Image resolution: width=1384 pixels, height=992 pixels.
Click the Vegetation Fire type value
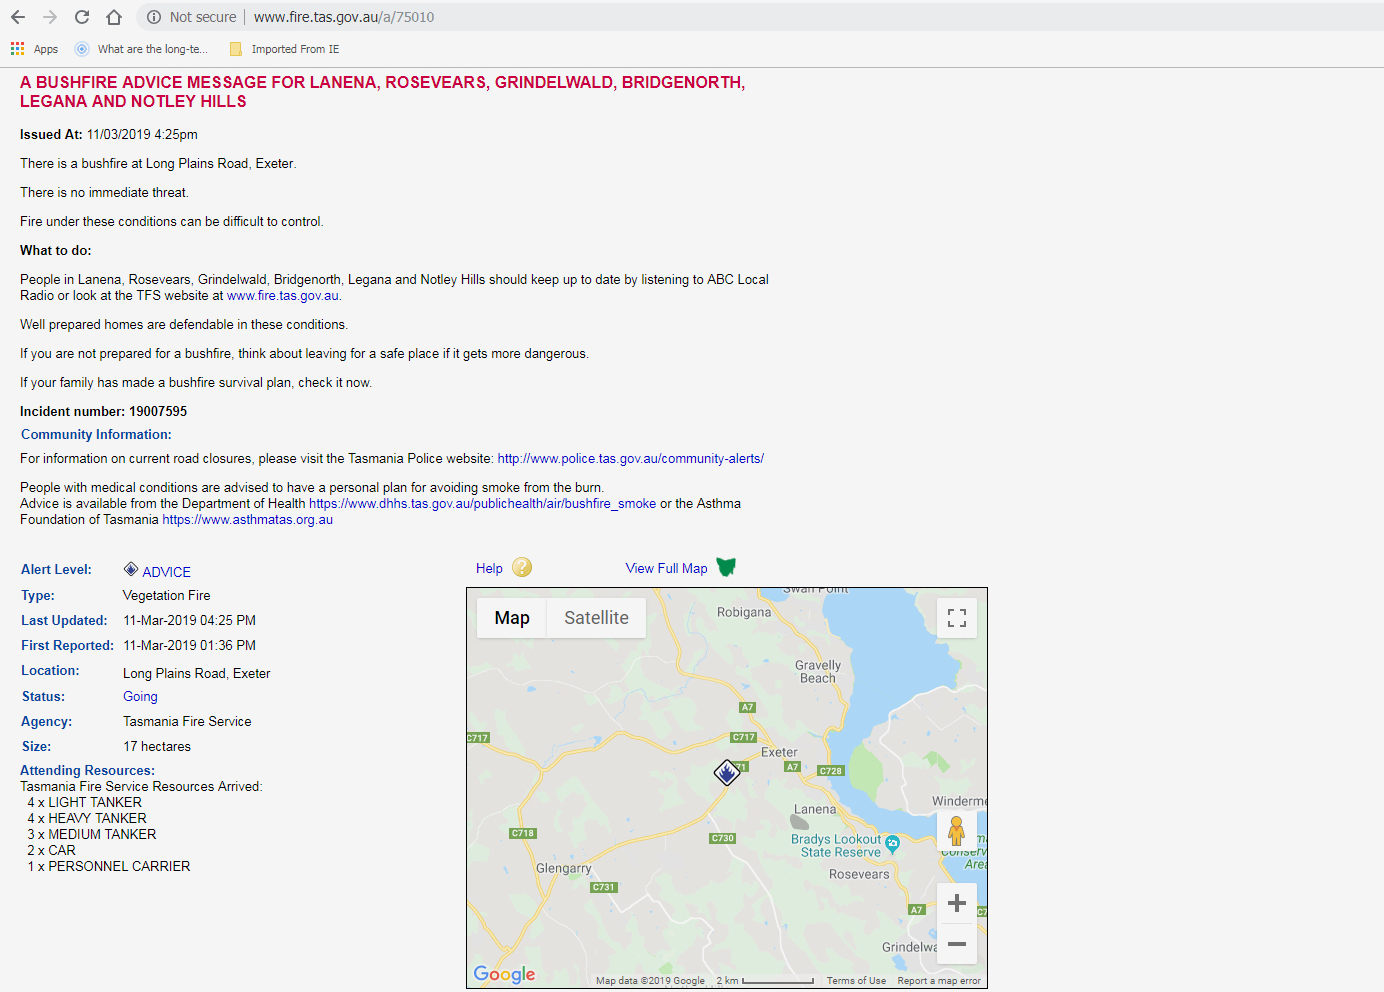pyautogui.click(x=167, y=596)
